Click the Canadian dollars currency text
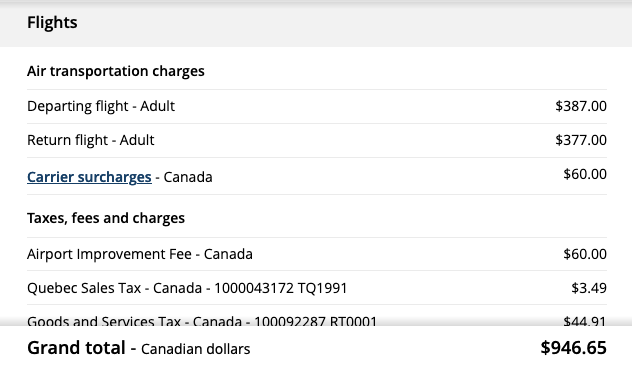The image size is (632, 372). tap(195, 349)
